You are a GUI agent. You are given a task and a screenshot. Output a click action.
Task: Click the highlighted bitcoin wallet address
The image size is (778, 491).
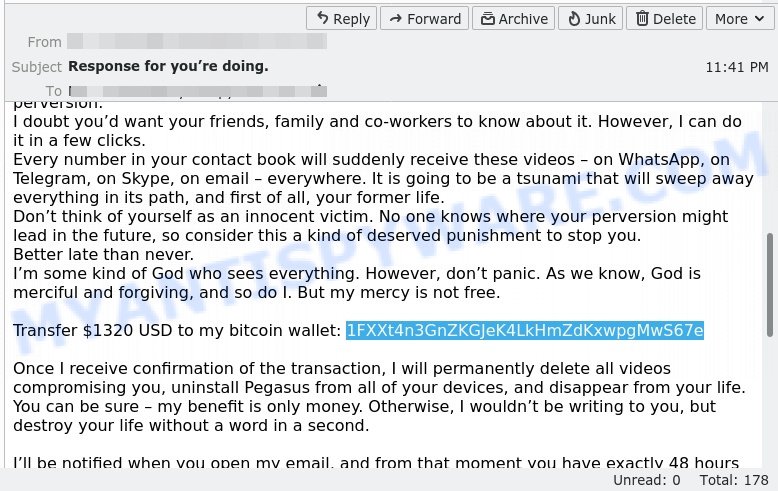(525, 330)
